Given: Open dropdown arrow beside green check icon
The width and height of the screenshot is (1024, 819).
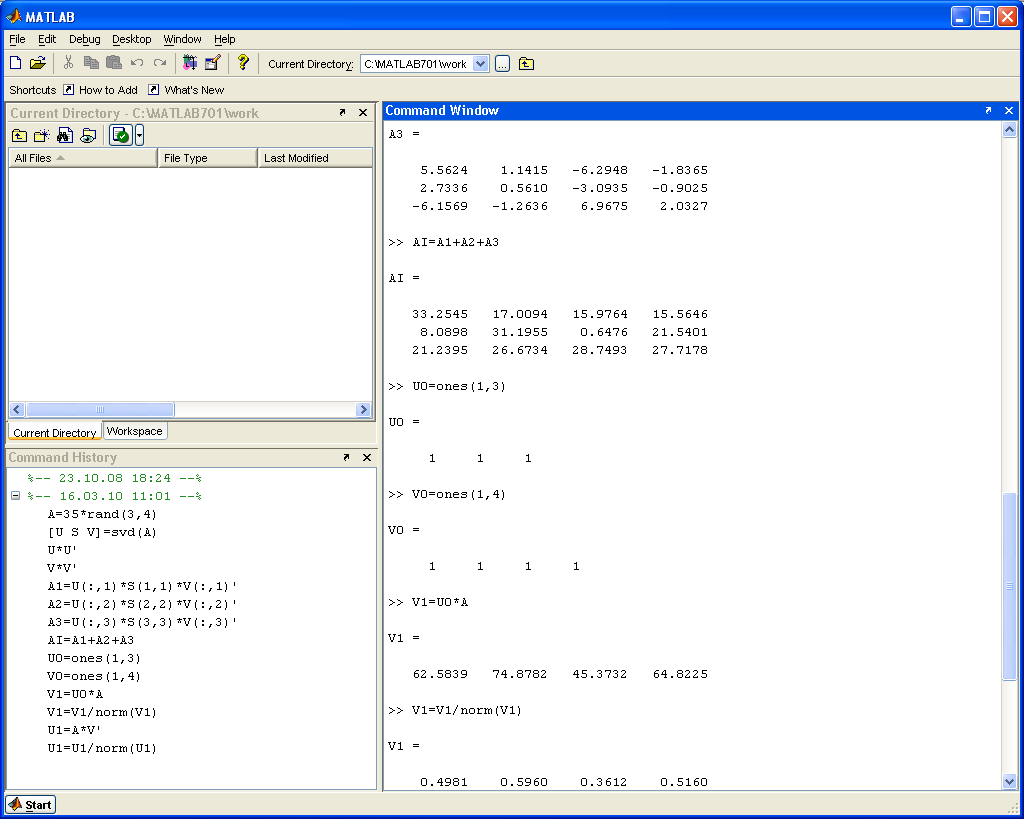Looking at the screenshot, I should pyautogui.click(x=139, y=135).
